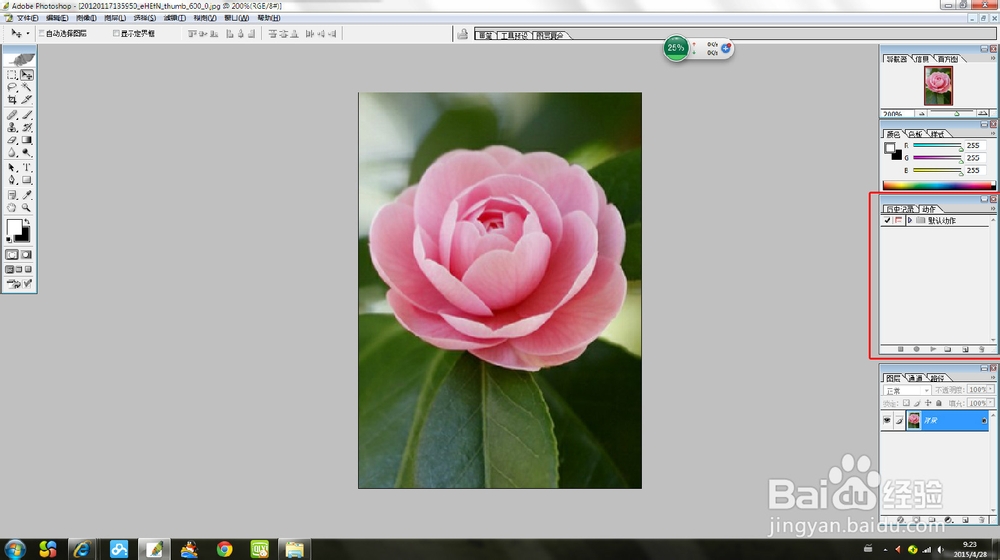Open the Layer menu
This screenshot has width=1000, height=560.
point(115,18)
